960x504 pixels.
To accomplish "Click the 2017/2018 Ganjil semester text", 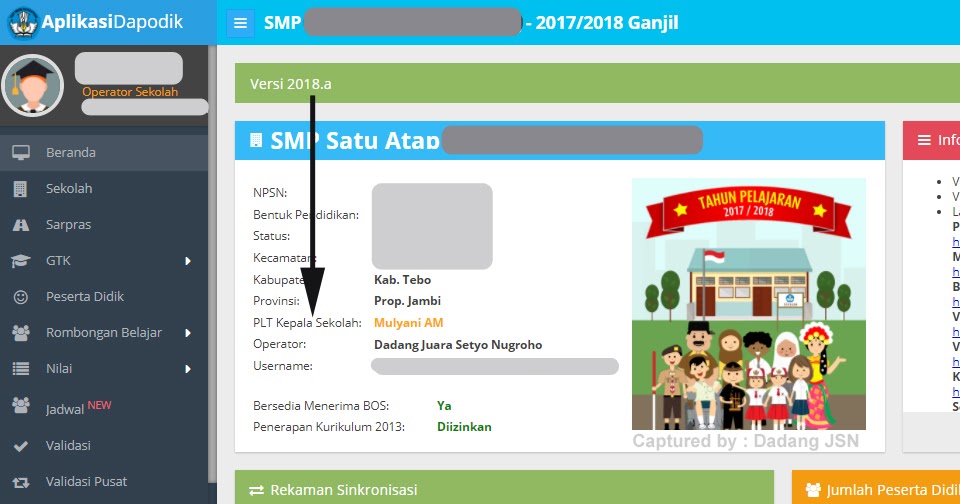I will pos(607,23).
